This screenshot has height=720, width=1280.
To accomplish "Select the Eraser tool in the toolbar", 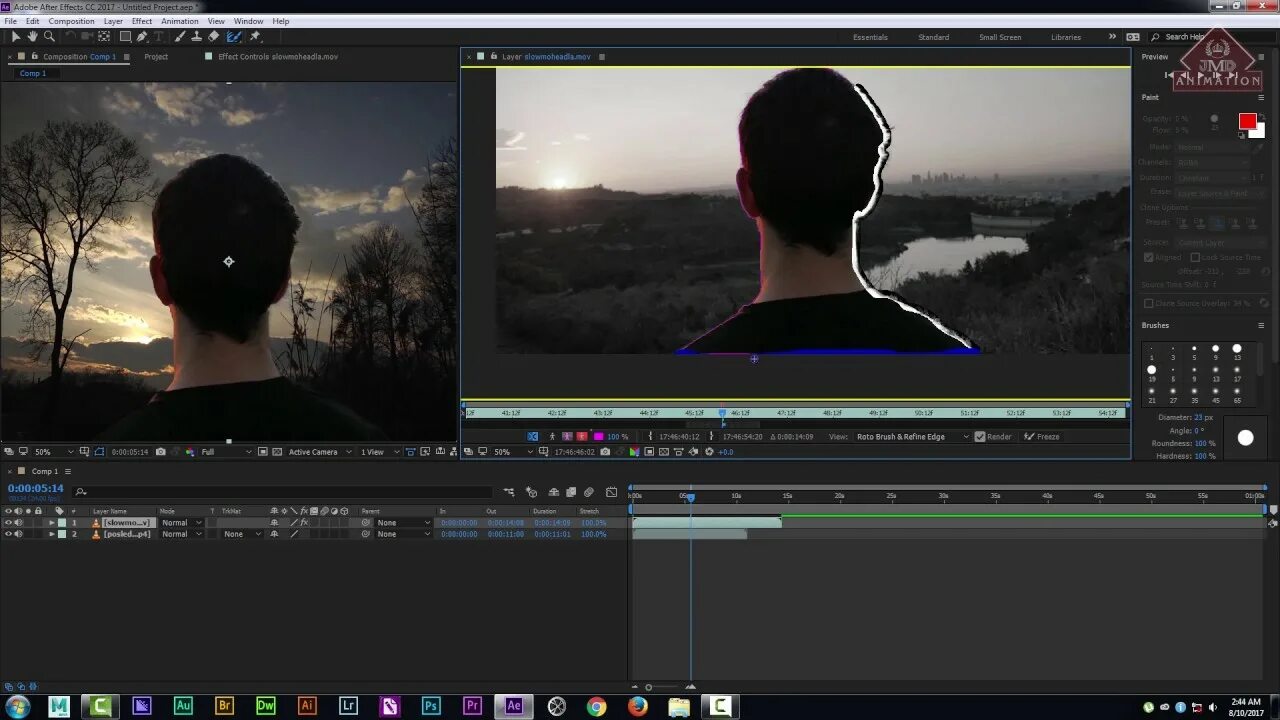I will click(213, 37).
